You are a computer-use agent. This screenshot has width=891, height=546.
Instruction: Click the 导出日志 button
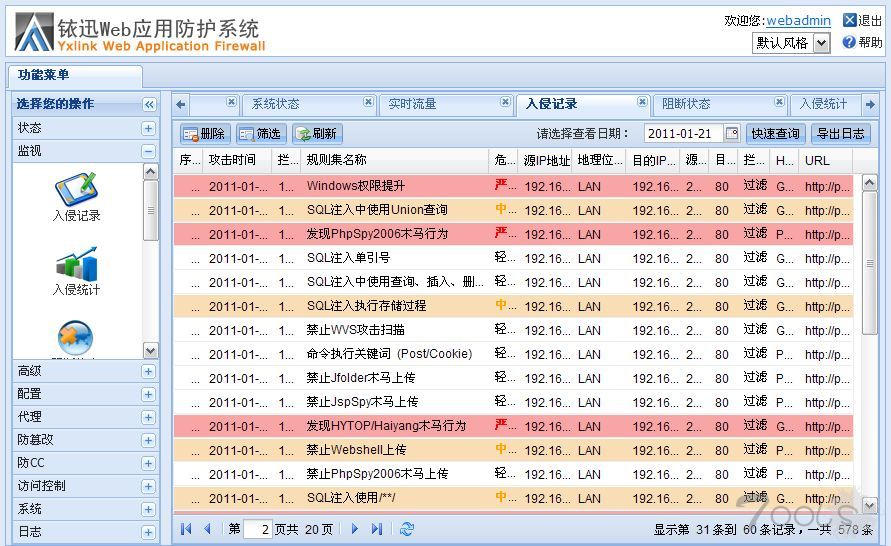click(x=841, y=133)
